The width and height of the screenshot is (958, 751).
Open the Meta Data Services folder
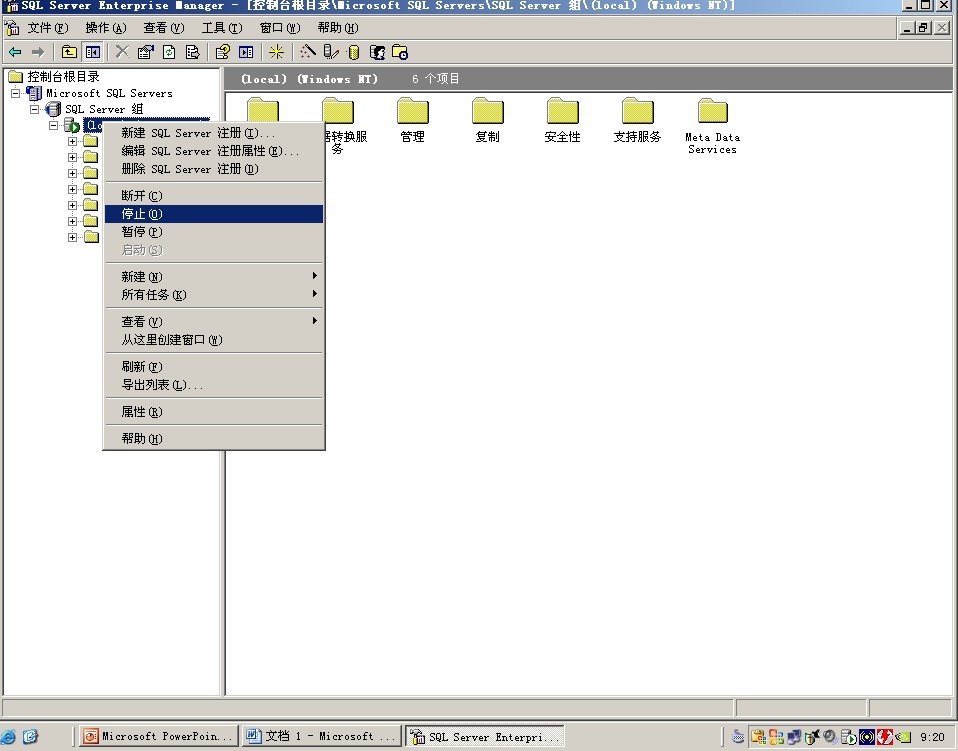[x=712, y=126]
